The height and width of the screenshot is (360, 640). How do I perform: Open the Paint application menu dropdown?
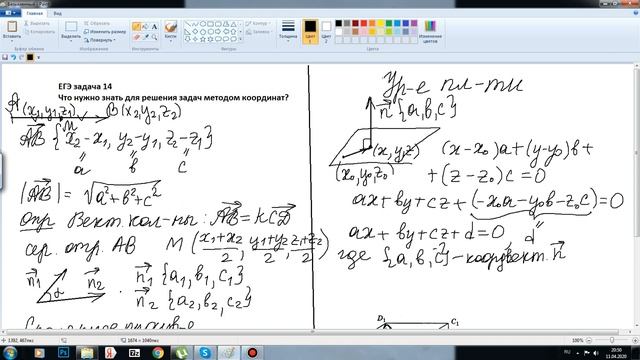[x=10, y=13]
